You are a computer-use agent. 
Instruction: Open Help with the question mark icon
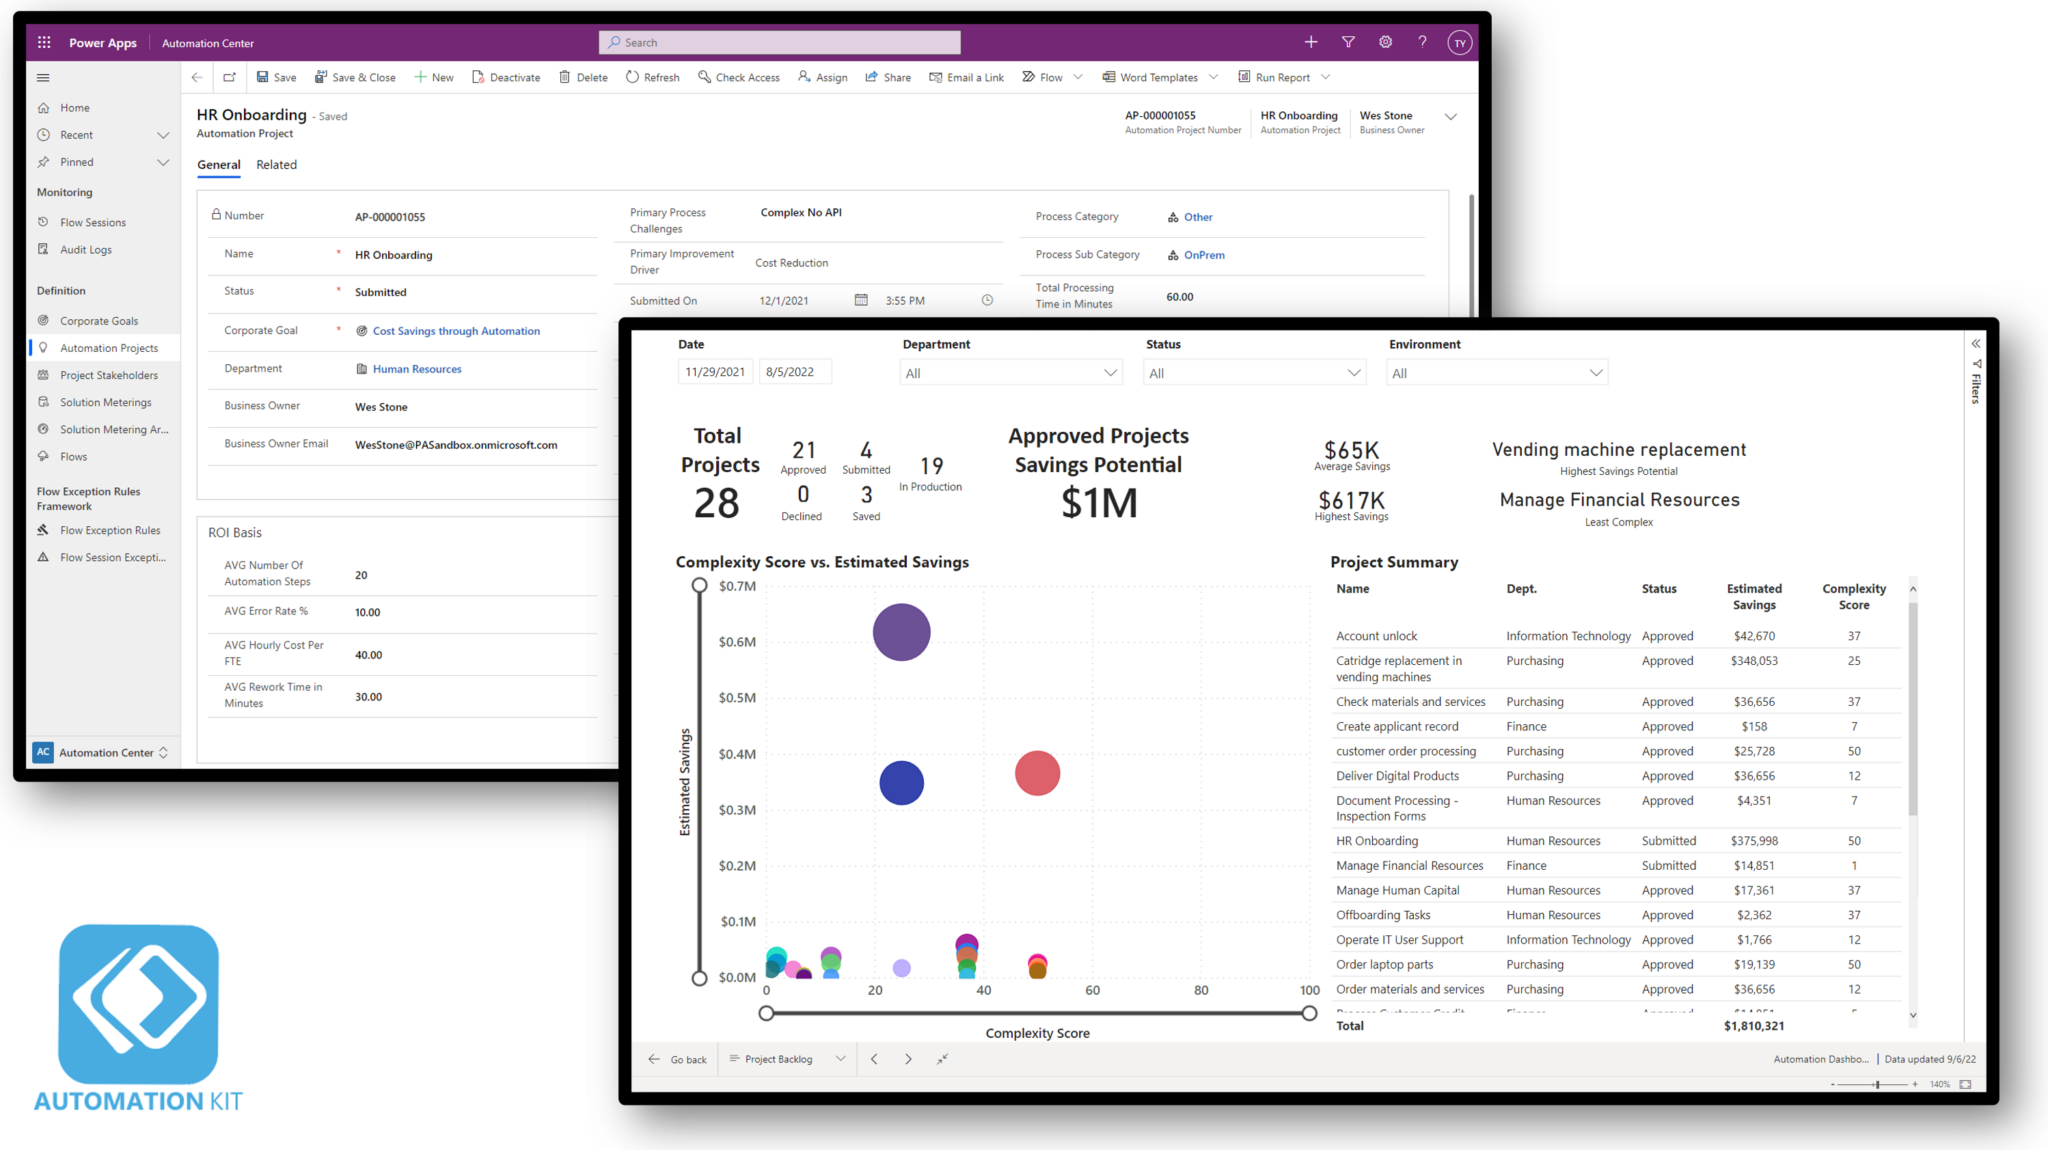(x=1422, y=42)
